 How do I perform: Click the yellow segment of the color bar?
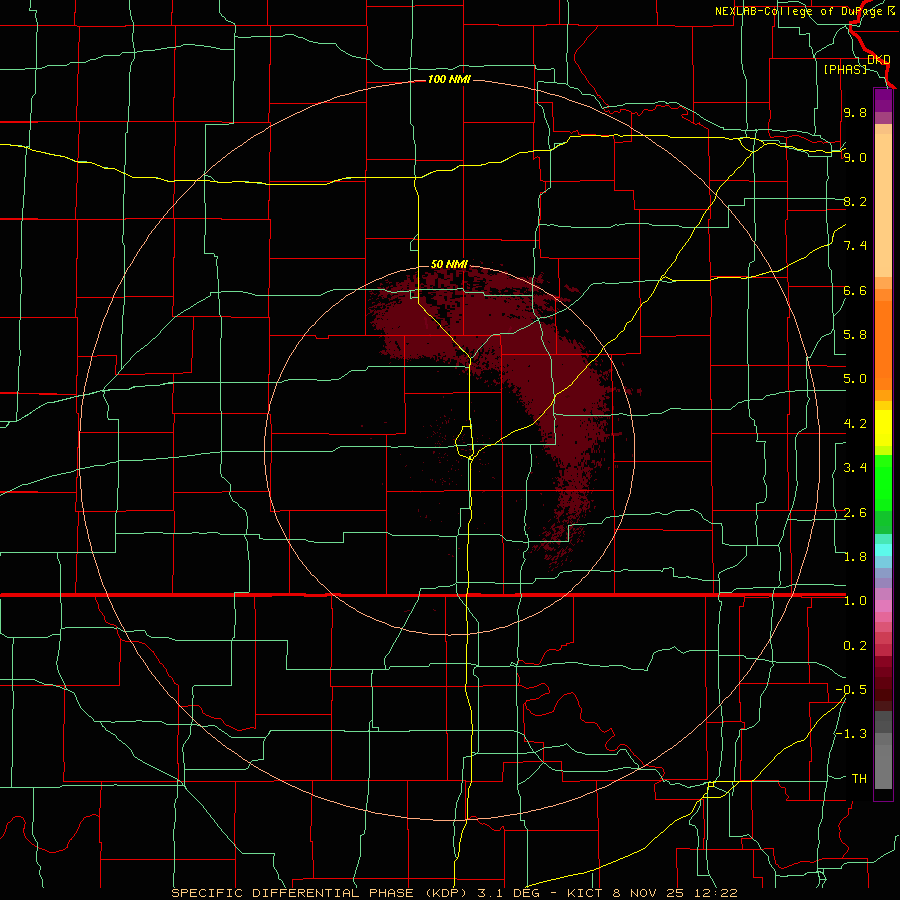883,428
